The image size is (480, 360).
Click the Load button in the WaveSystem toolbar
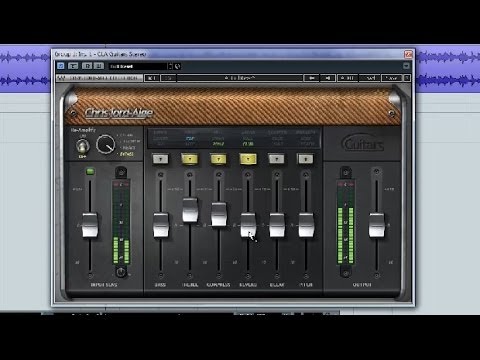tap(369, 78)
